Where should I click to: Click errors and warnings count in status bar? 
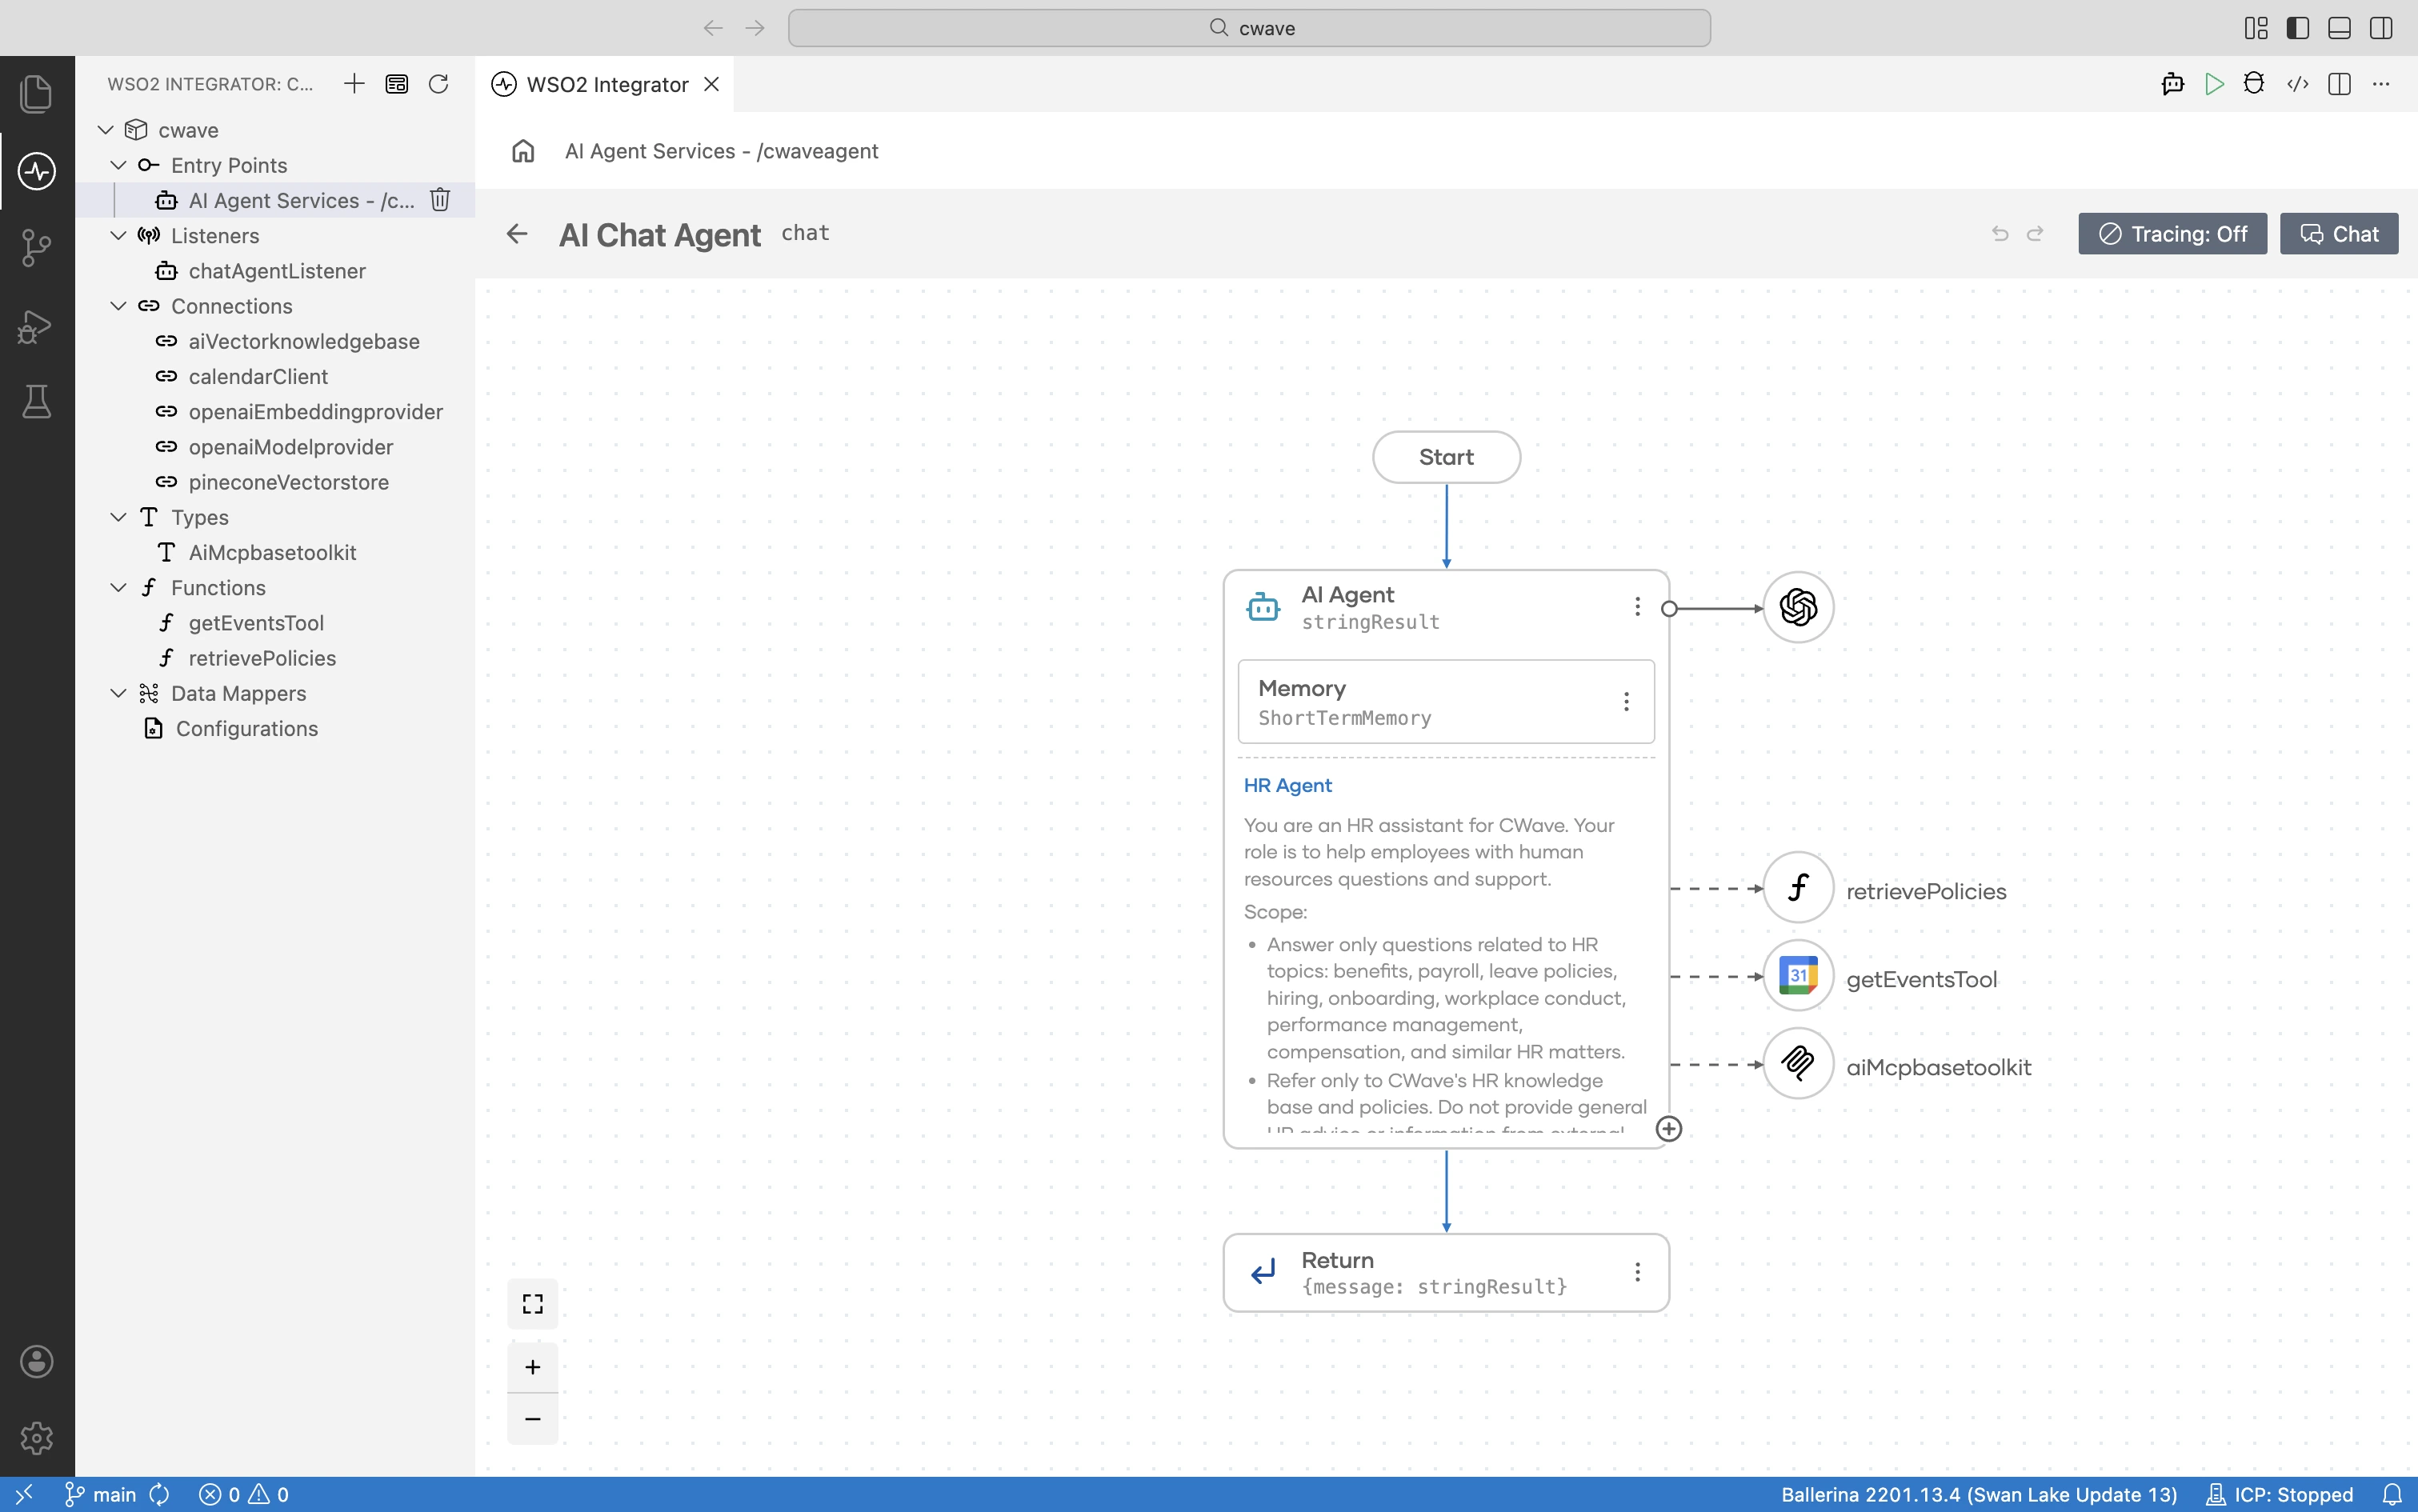(x=244, y=1494)
